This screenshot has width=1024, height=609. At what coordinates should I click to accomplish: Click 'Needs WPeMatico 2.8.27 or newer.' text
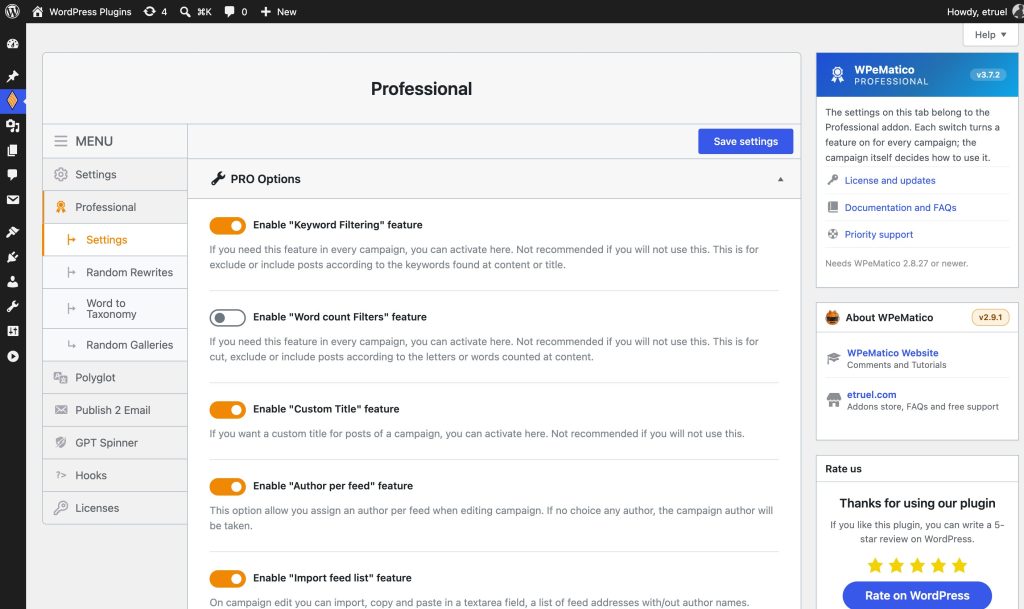[x=896, y=264]
